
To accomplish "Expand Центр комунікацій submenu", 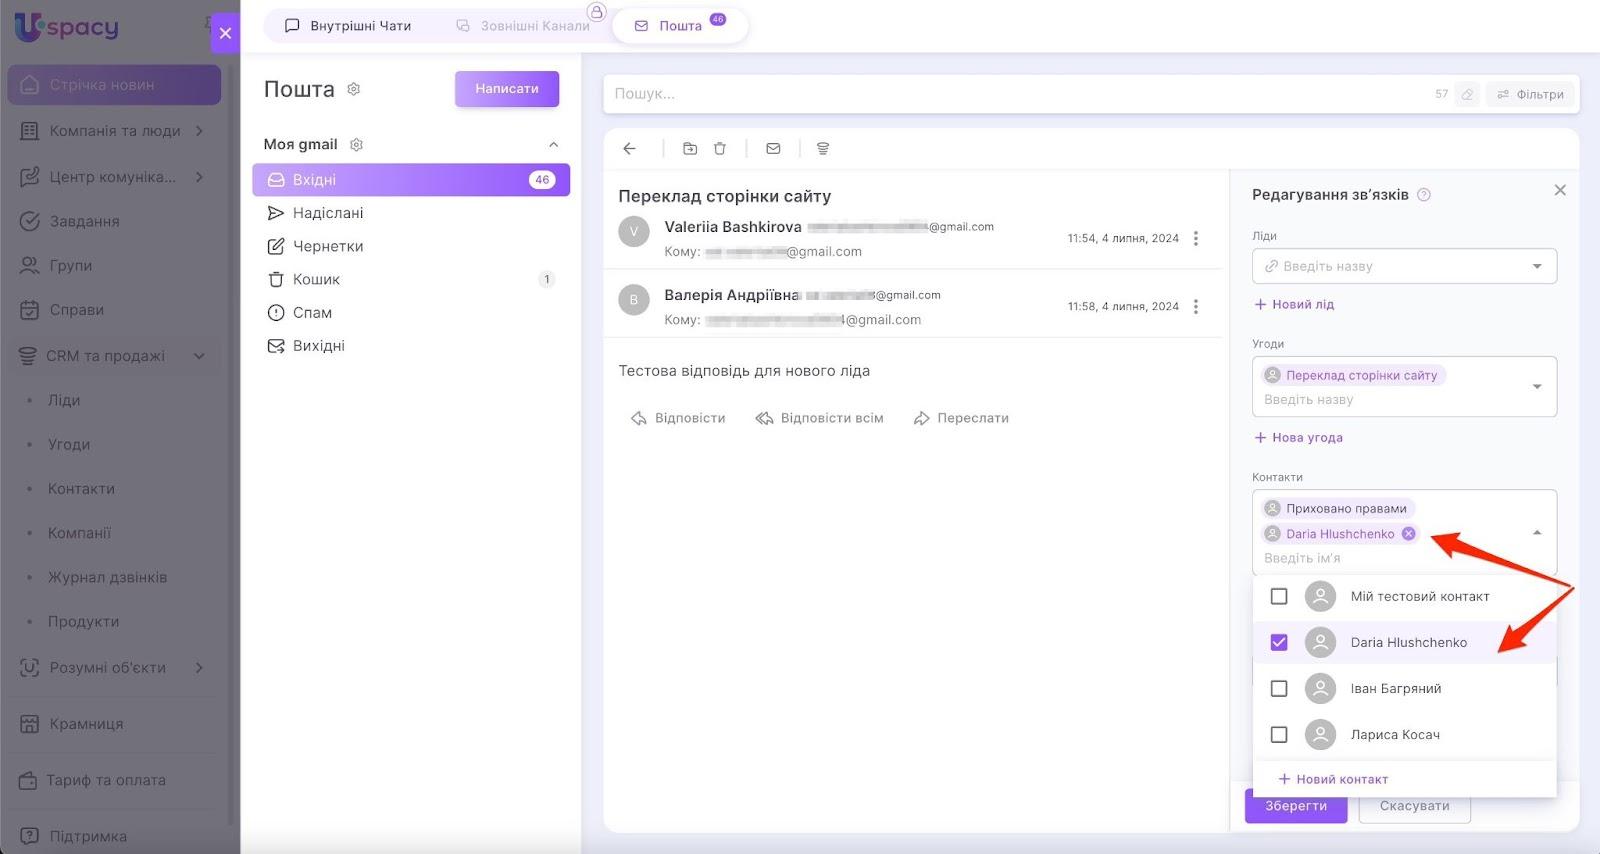I will (x=199, y=177).
